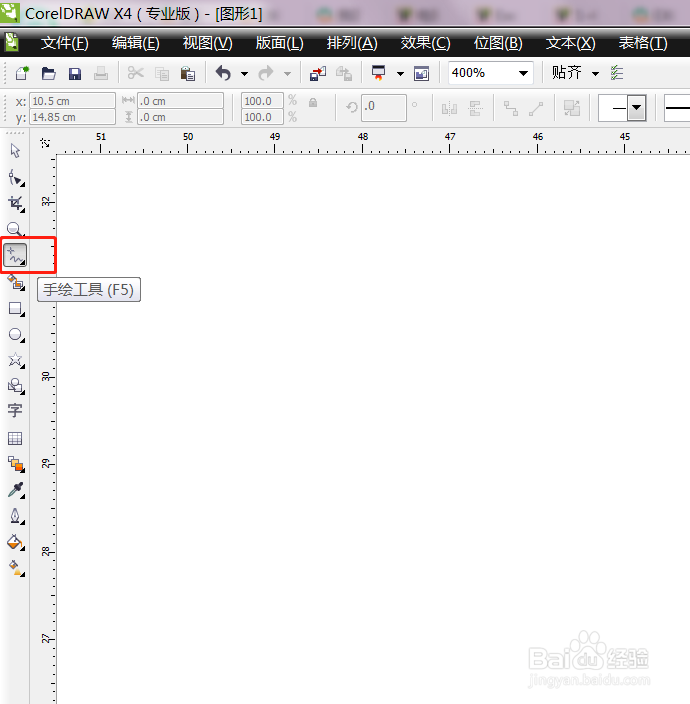Select the Text tool

(15, 410)
